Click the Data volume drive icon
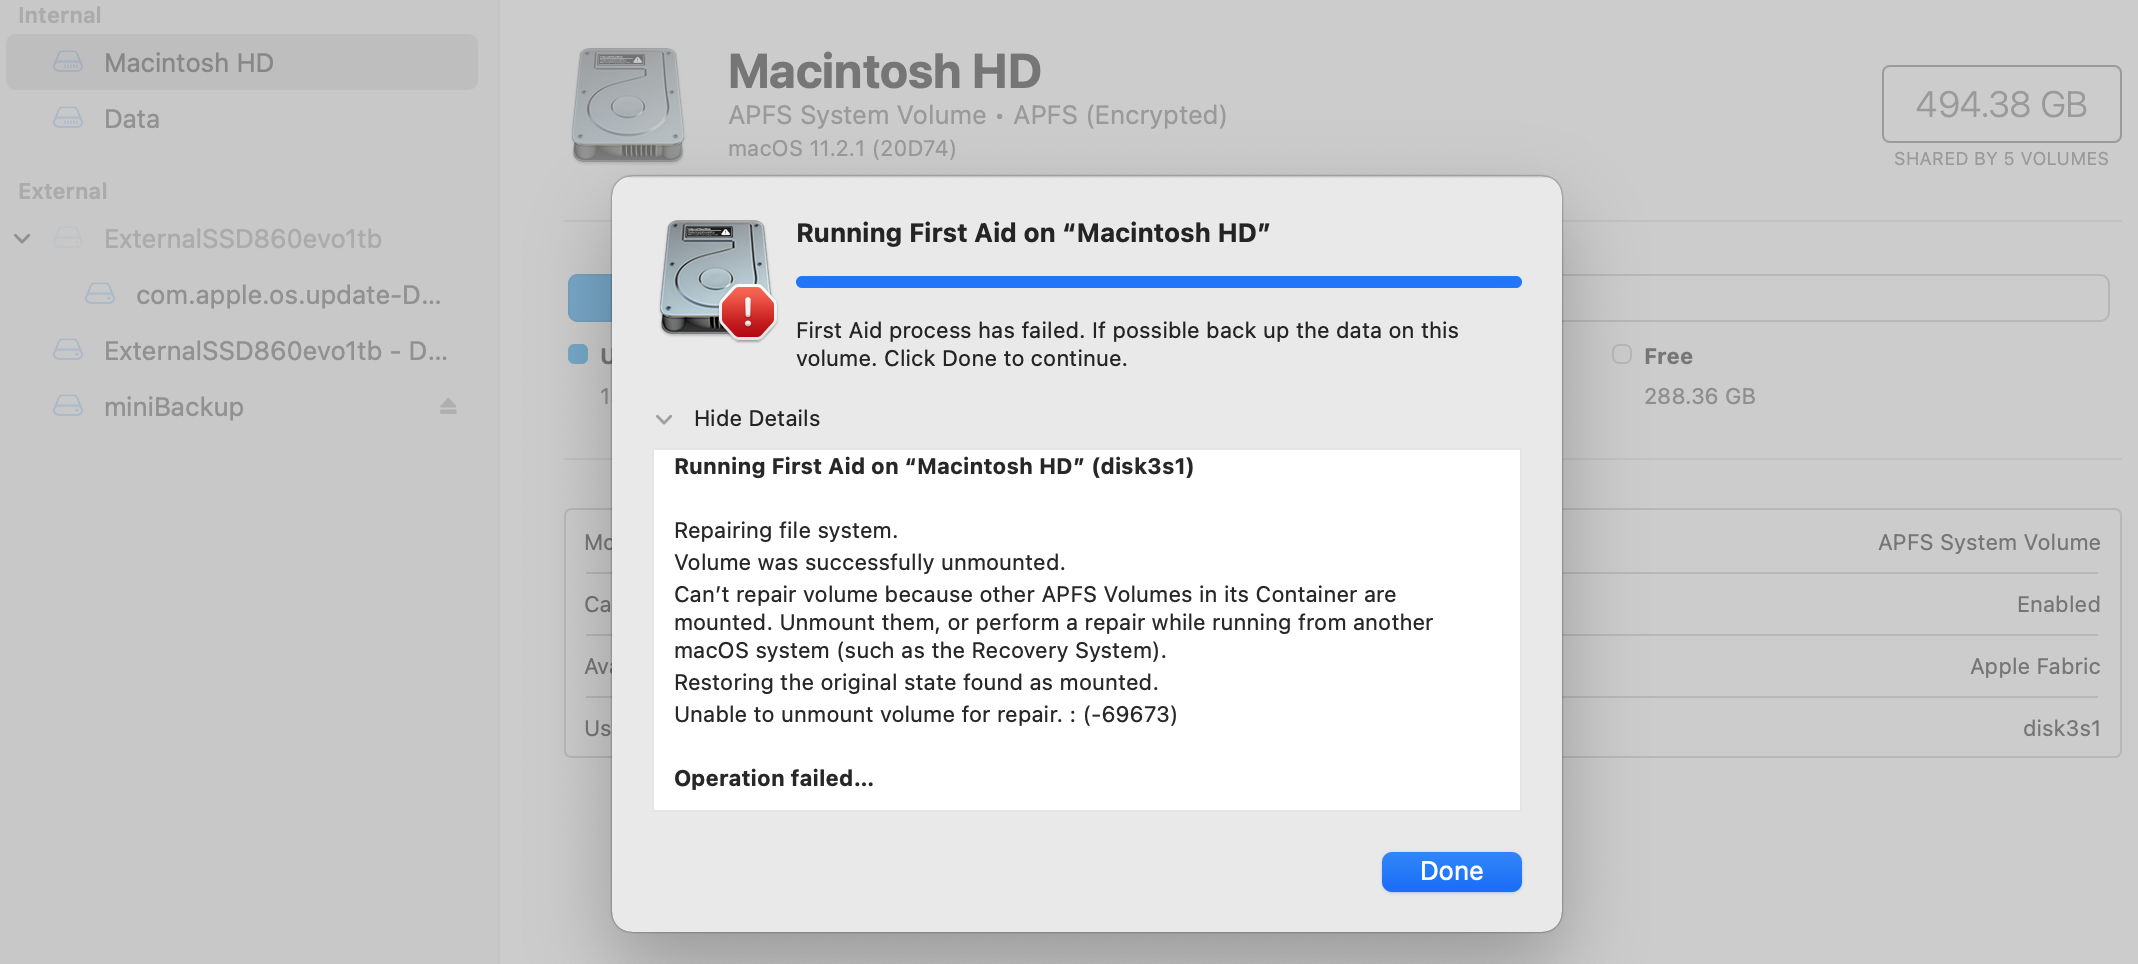The image size is (2138, 964). (68, 118)
